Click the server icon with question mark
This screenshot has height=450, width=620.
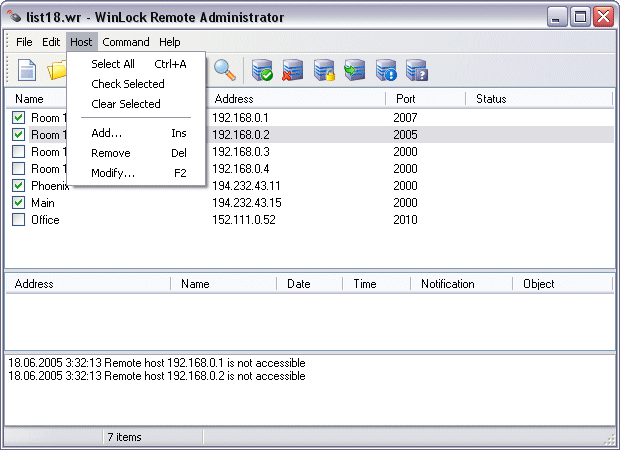click(x=417, y=70)
